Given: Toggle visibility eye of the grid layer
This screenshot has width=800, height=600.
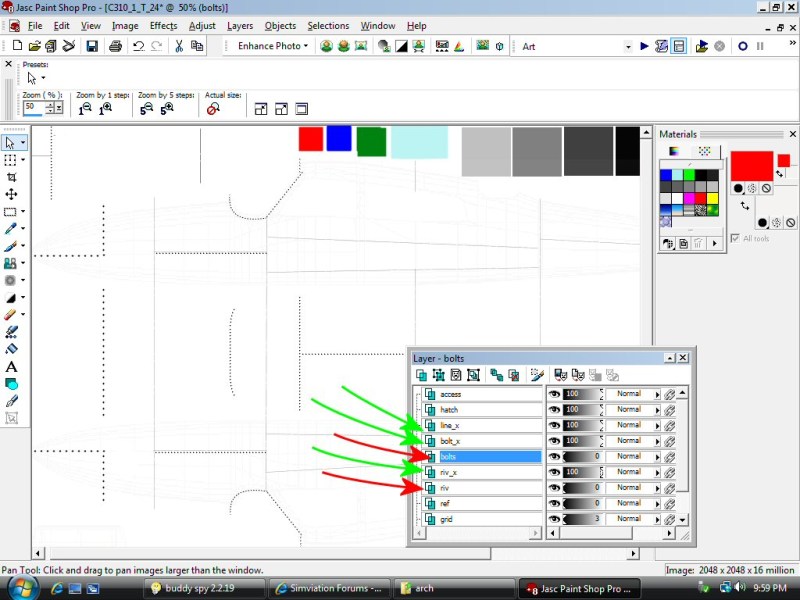Looking at the screenshot, I should 554,519.
